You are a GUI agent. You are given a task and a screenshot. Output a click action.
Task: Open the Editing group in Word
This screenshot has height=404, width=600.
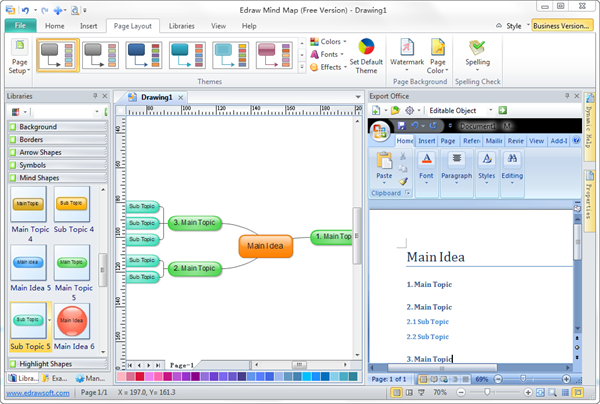(512, 168)
